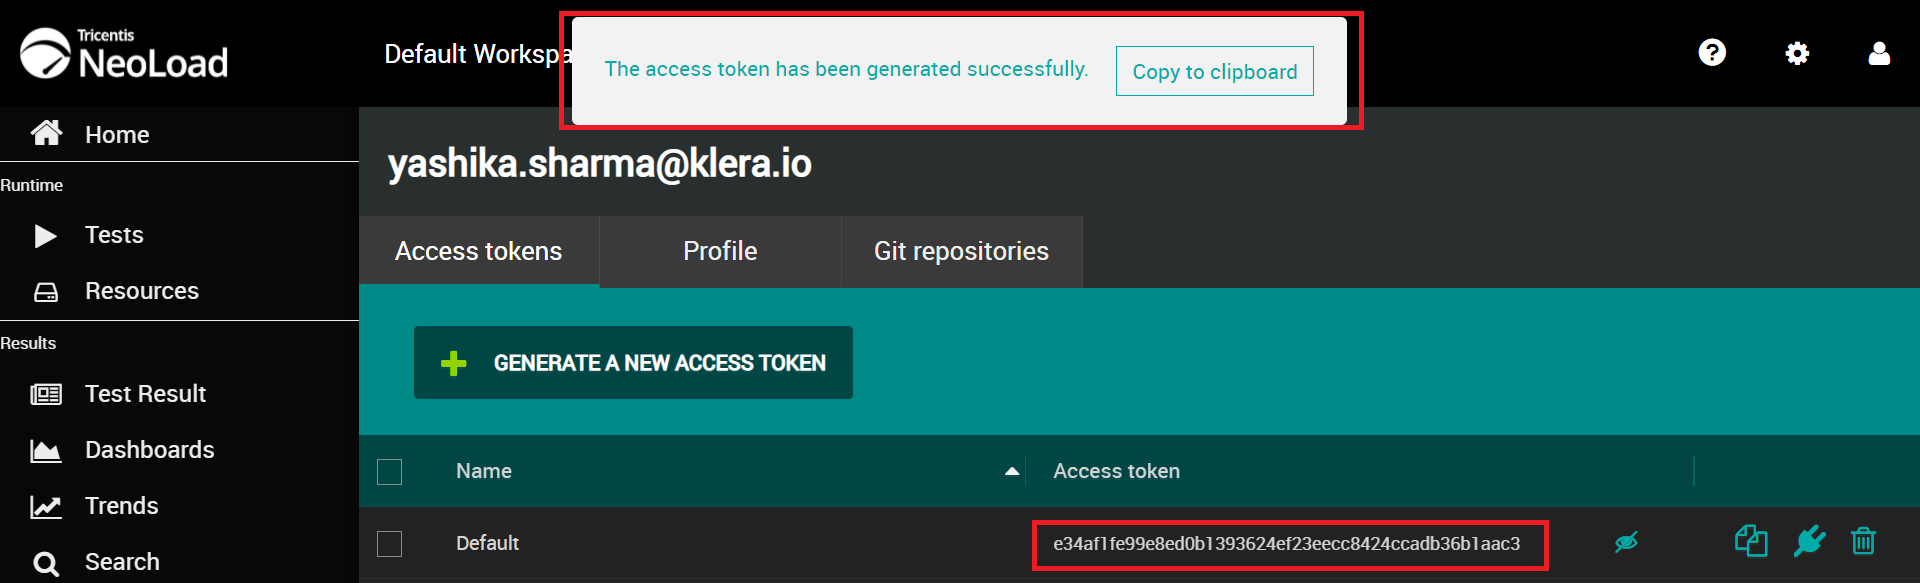Click the NeoLoad logo

pyautogui.click(x=125, y=54)
